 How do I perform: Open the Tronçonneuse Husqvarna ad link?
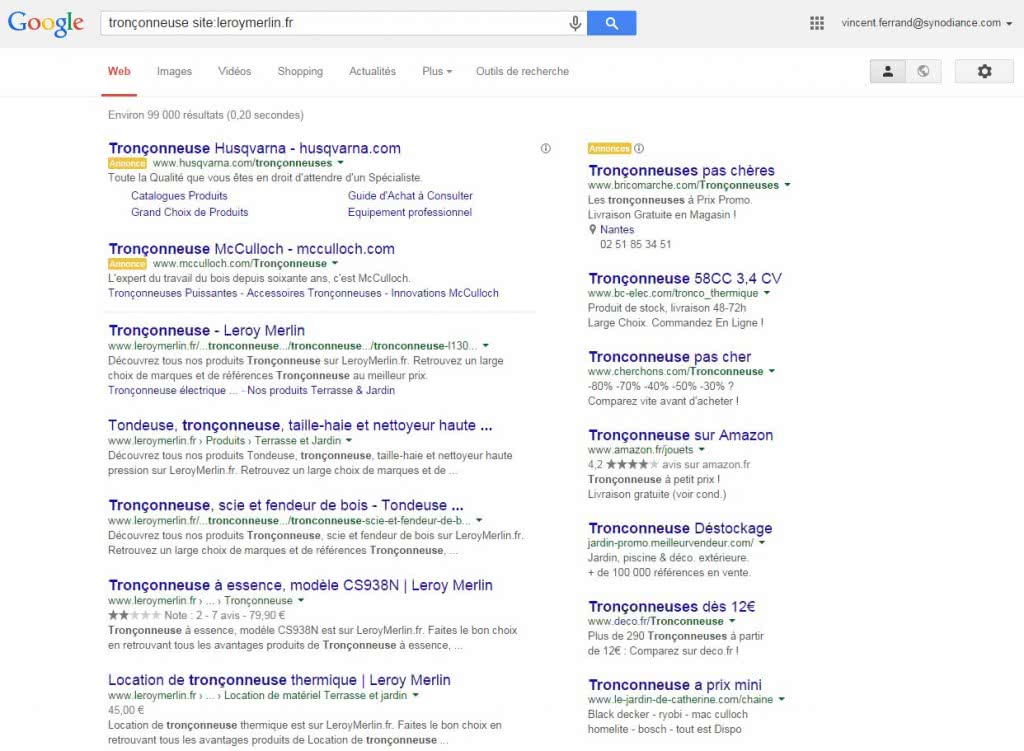coord(255,148)
